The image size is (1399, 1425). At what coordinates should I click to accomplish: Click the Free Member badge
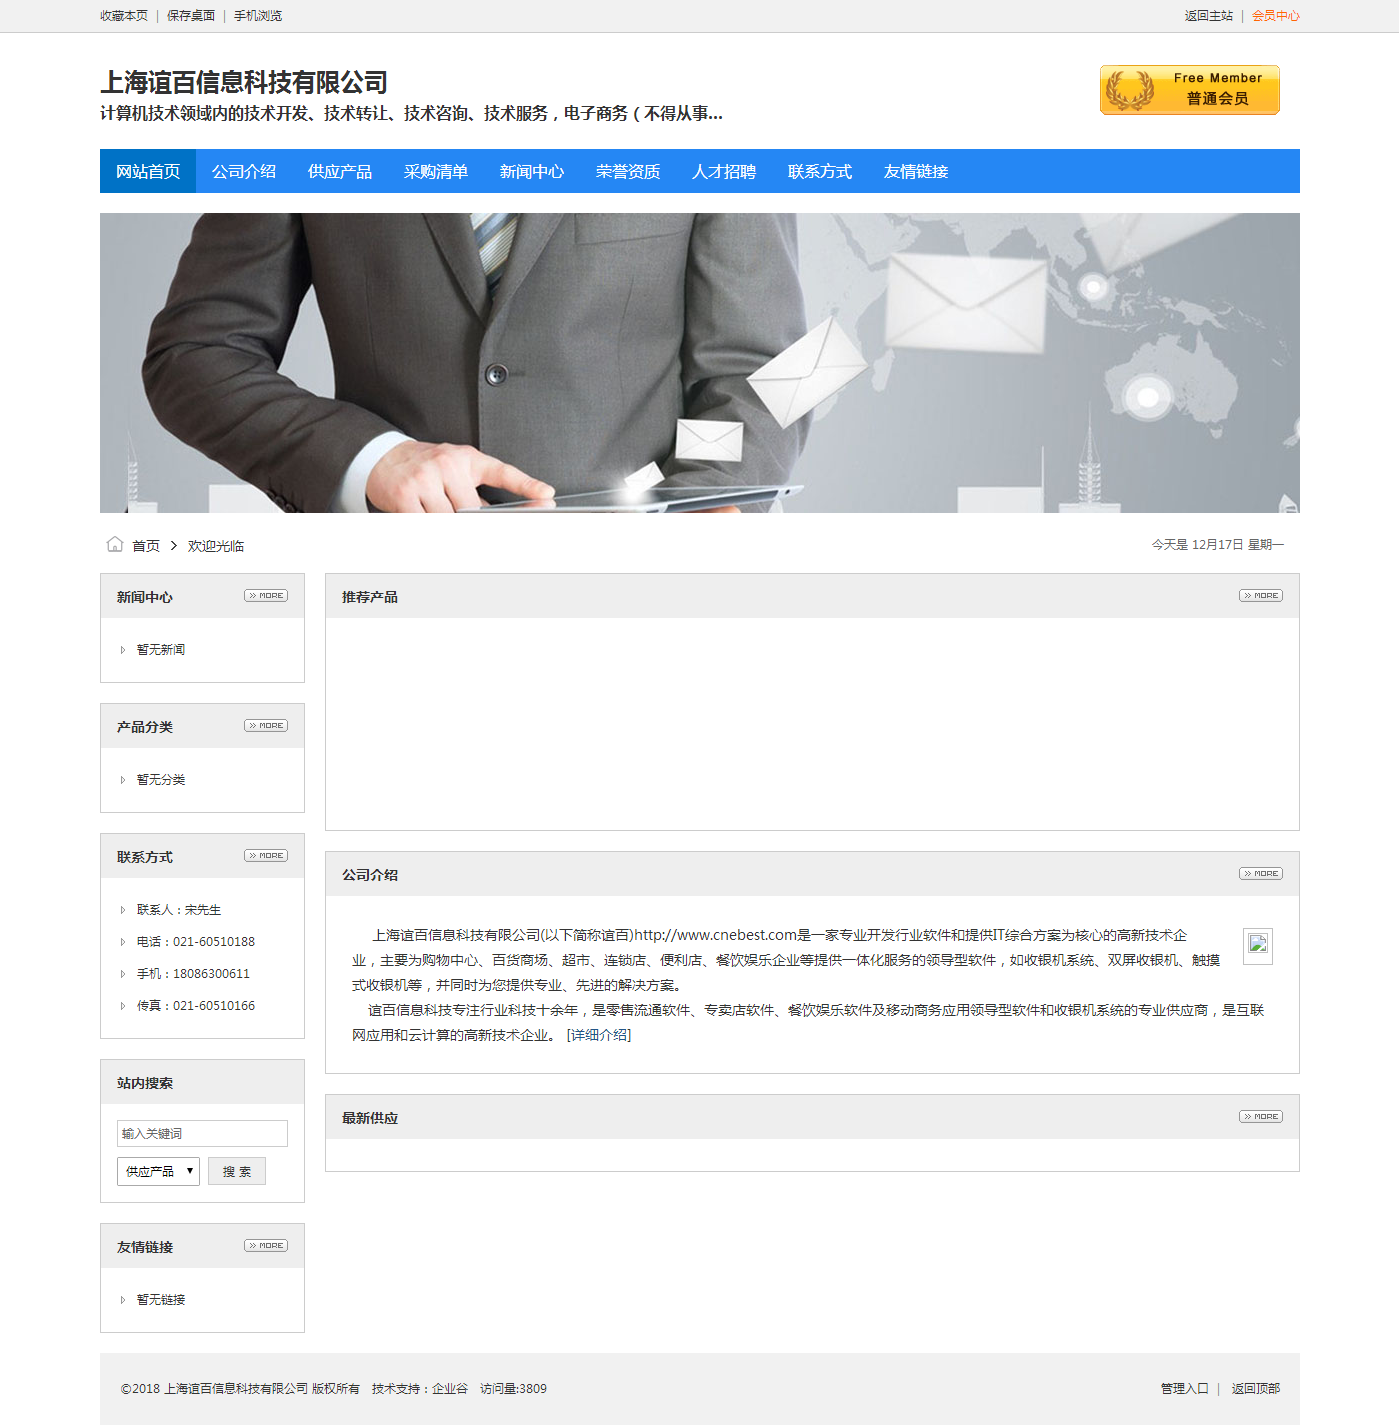tap(1189, 90)
